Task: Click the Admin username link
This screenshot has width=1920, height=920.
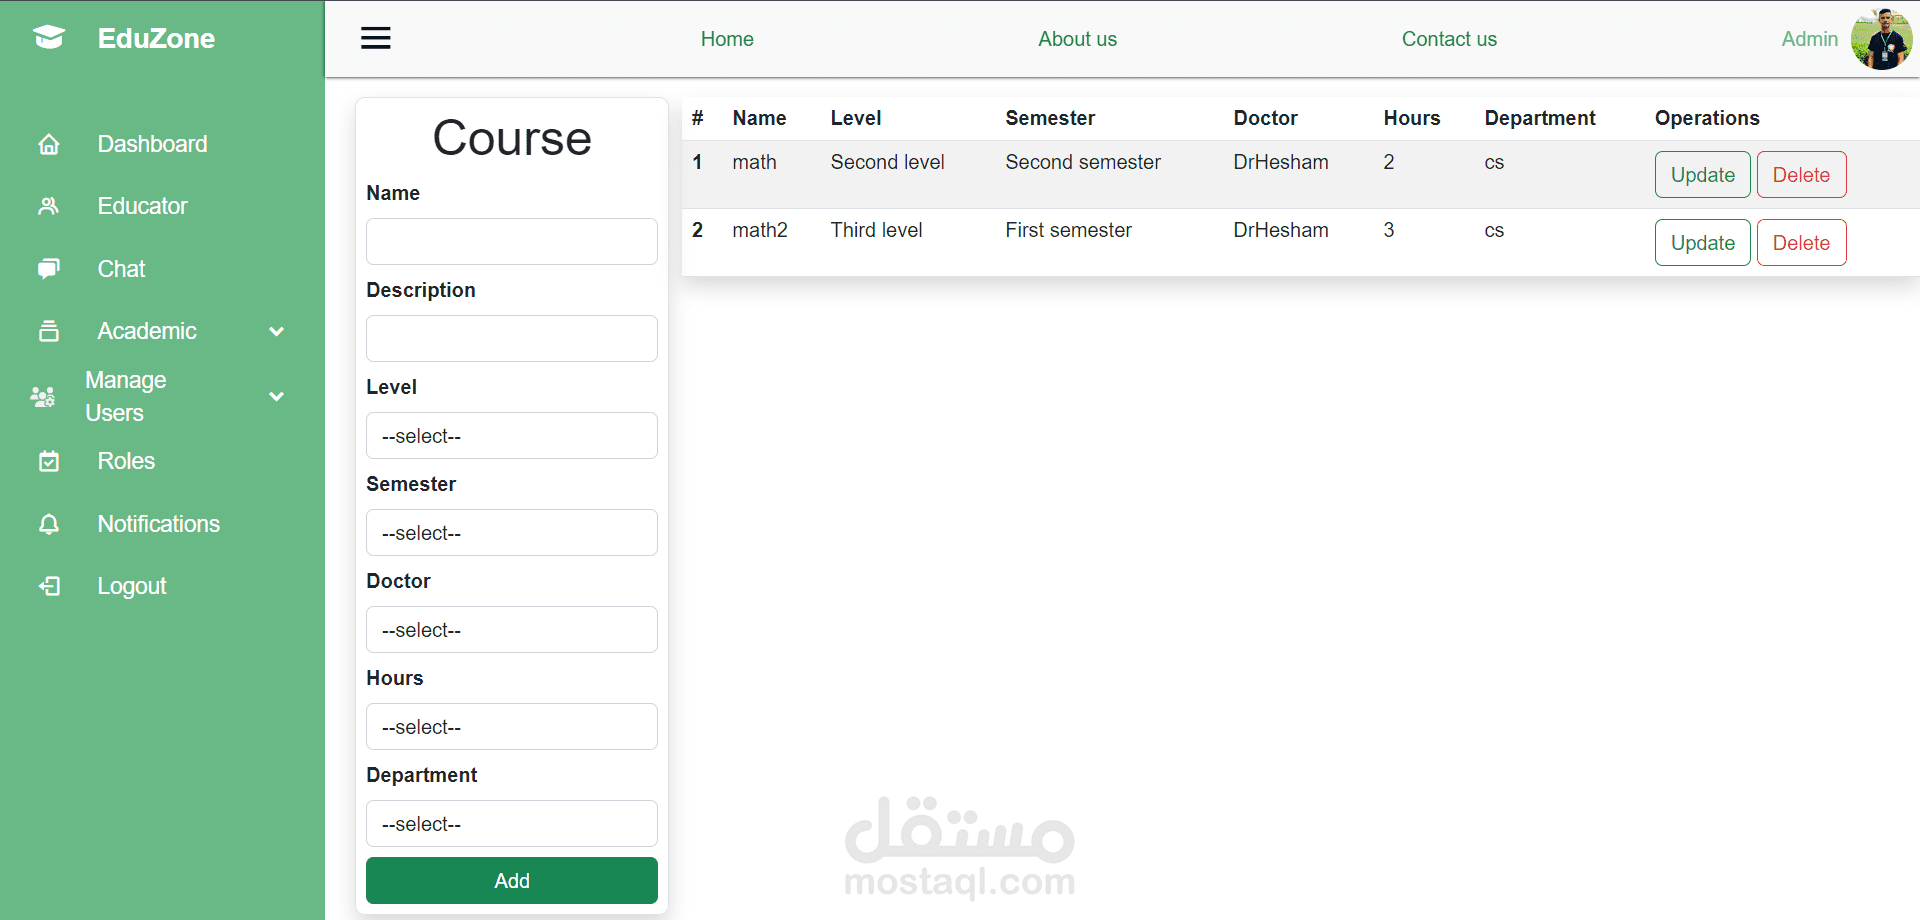Action: click(1810, 39)
